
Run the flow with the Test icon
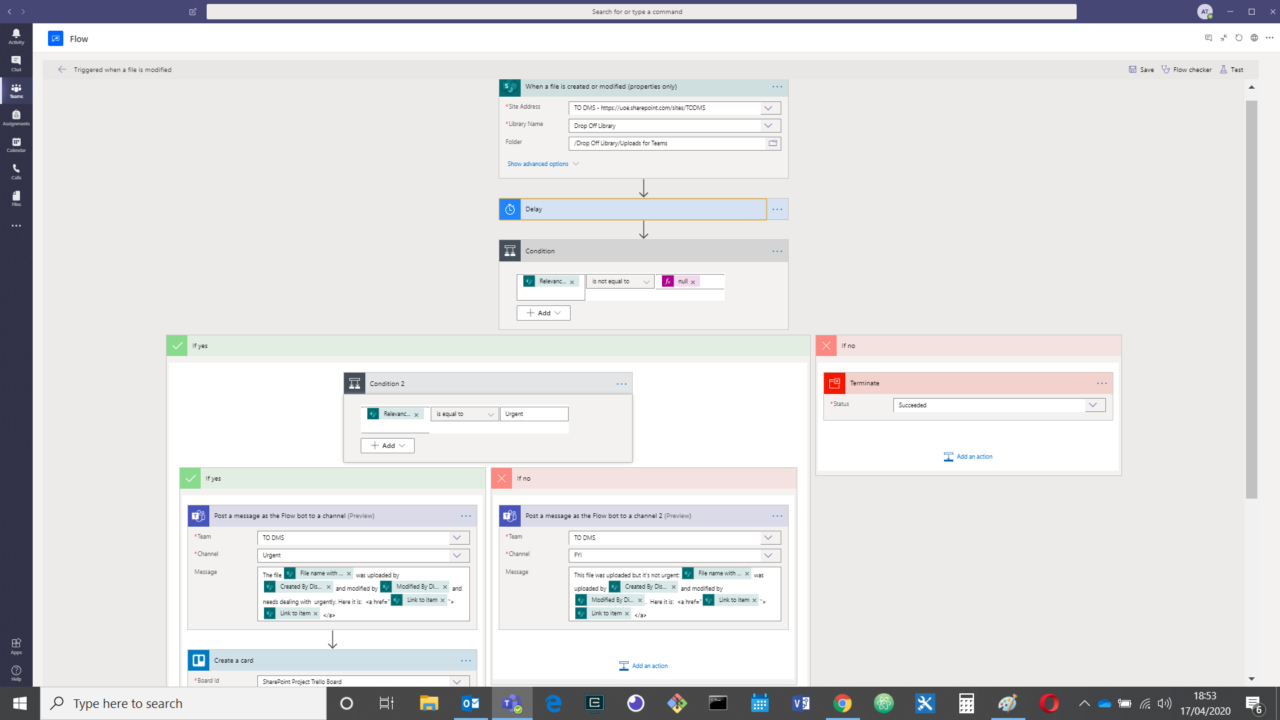[1232, 69]
